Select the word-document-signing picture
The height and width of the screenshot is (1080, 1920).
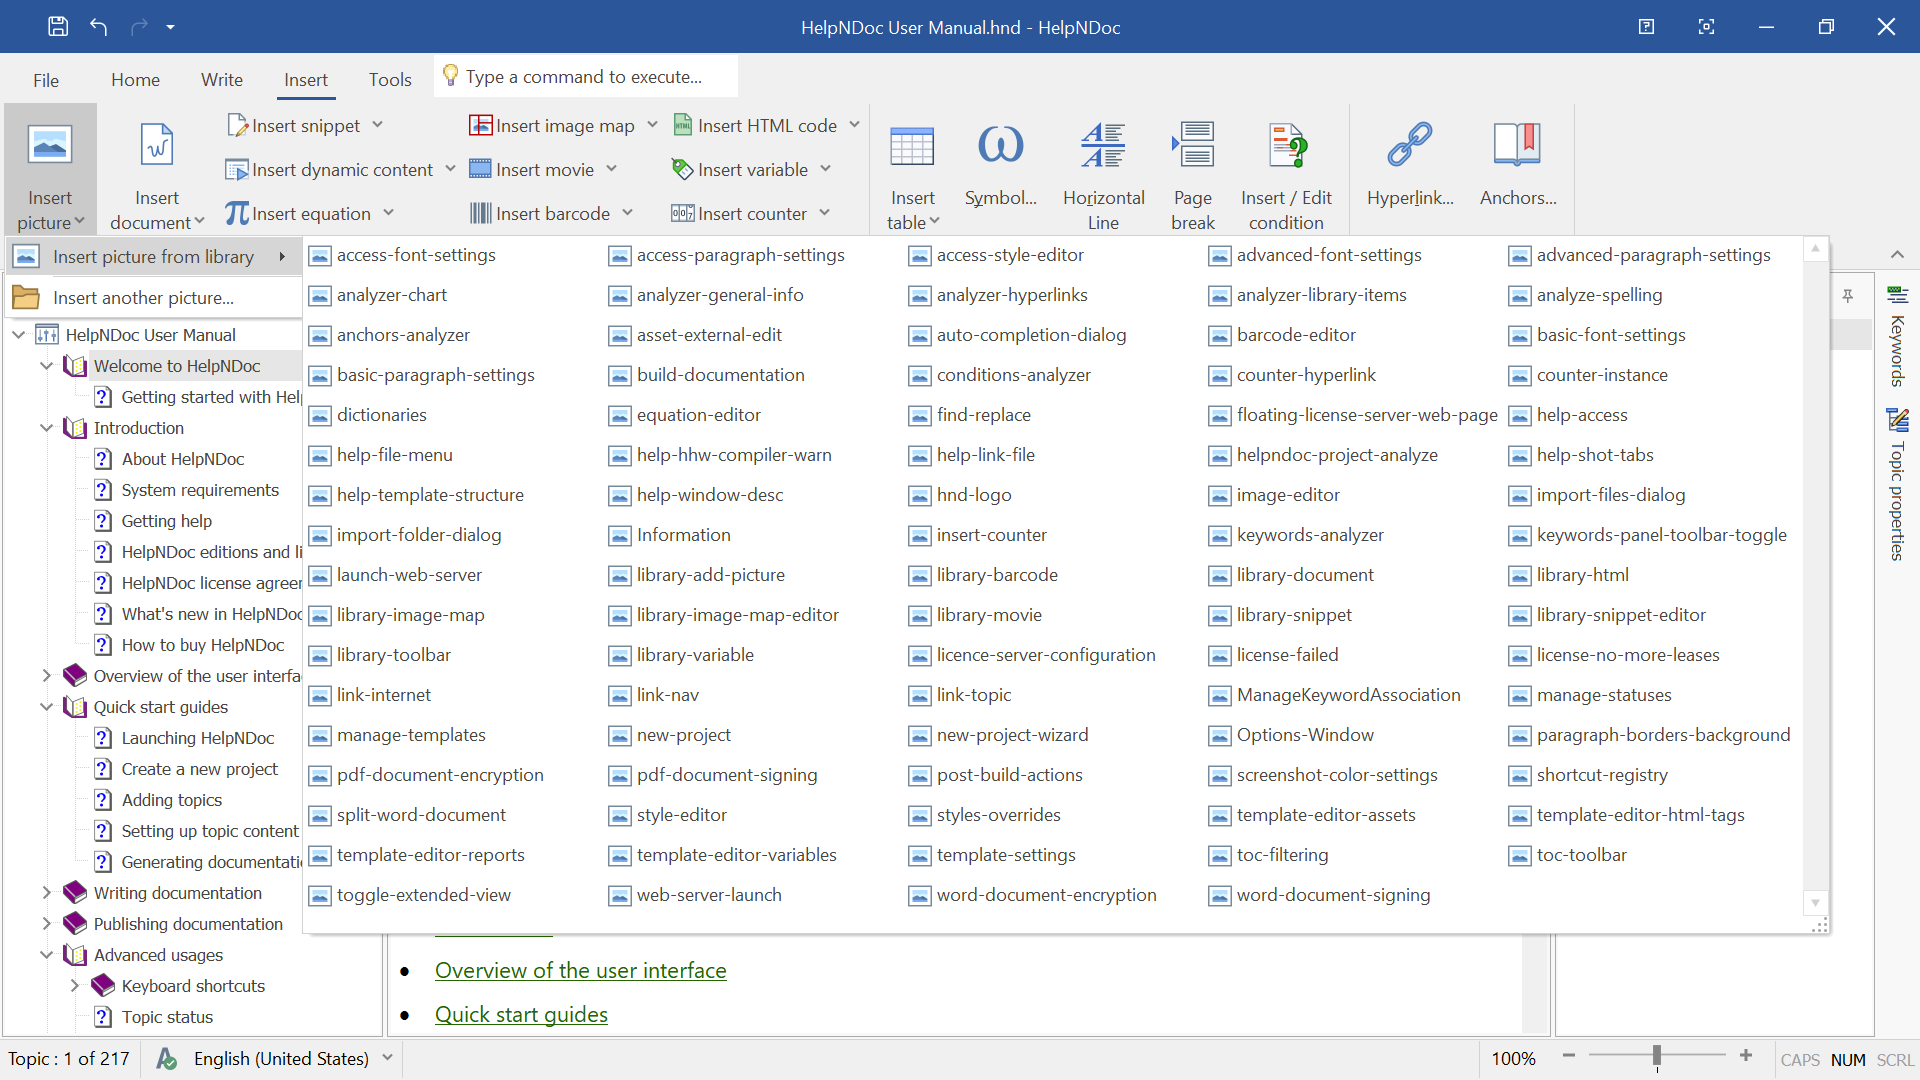(1333, 895)
